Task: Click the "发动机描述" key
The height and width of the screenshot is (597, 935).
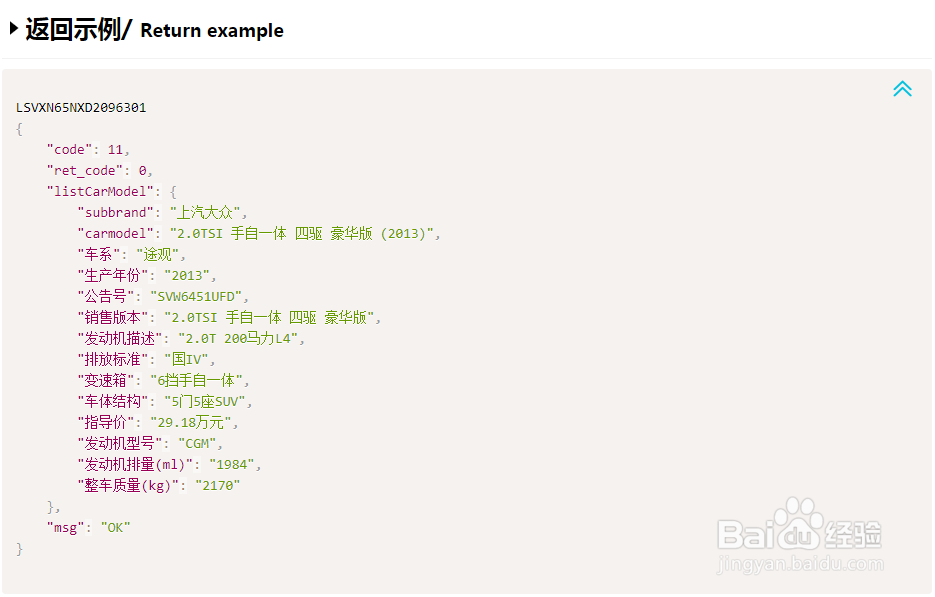Action: click(123, 338)
